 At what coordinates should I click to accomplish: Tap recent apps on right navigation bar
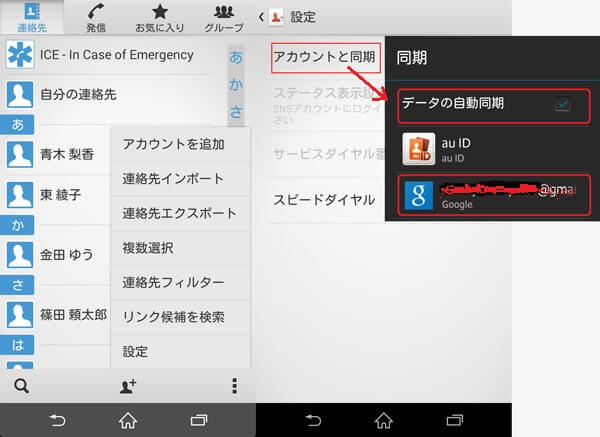coord(455,421)
